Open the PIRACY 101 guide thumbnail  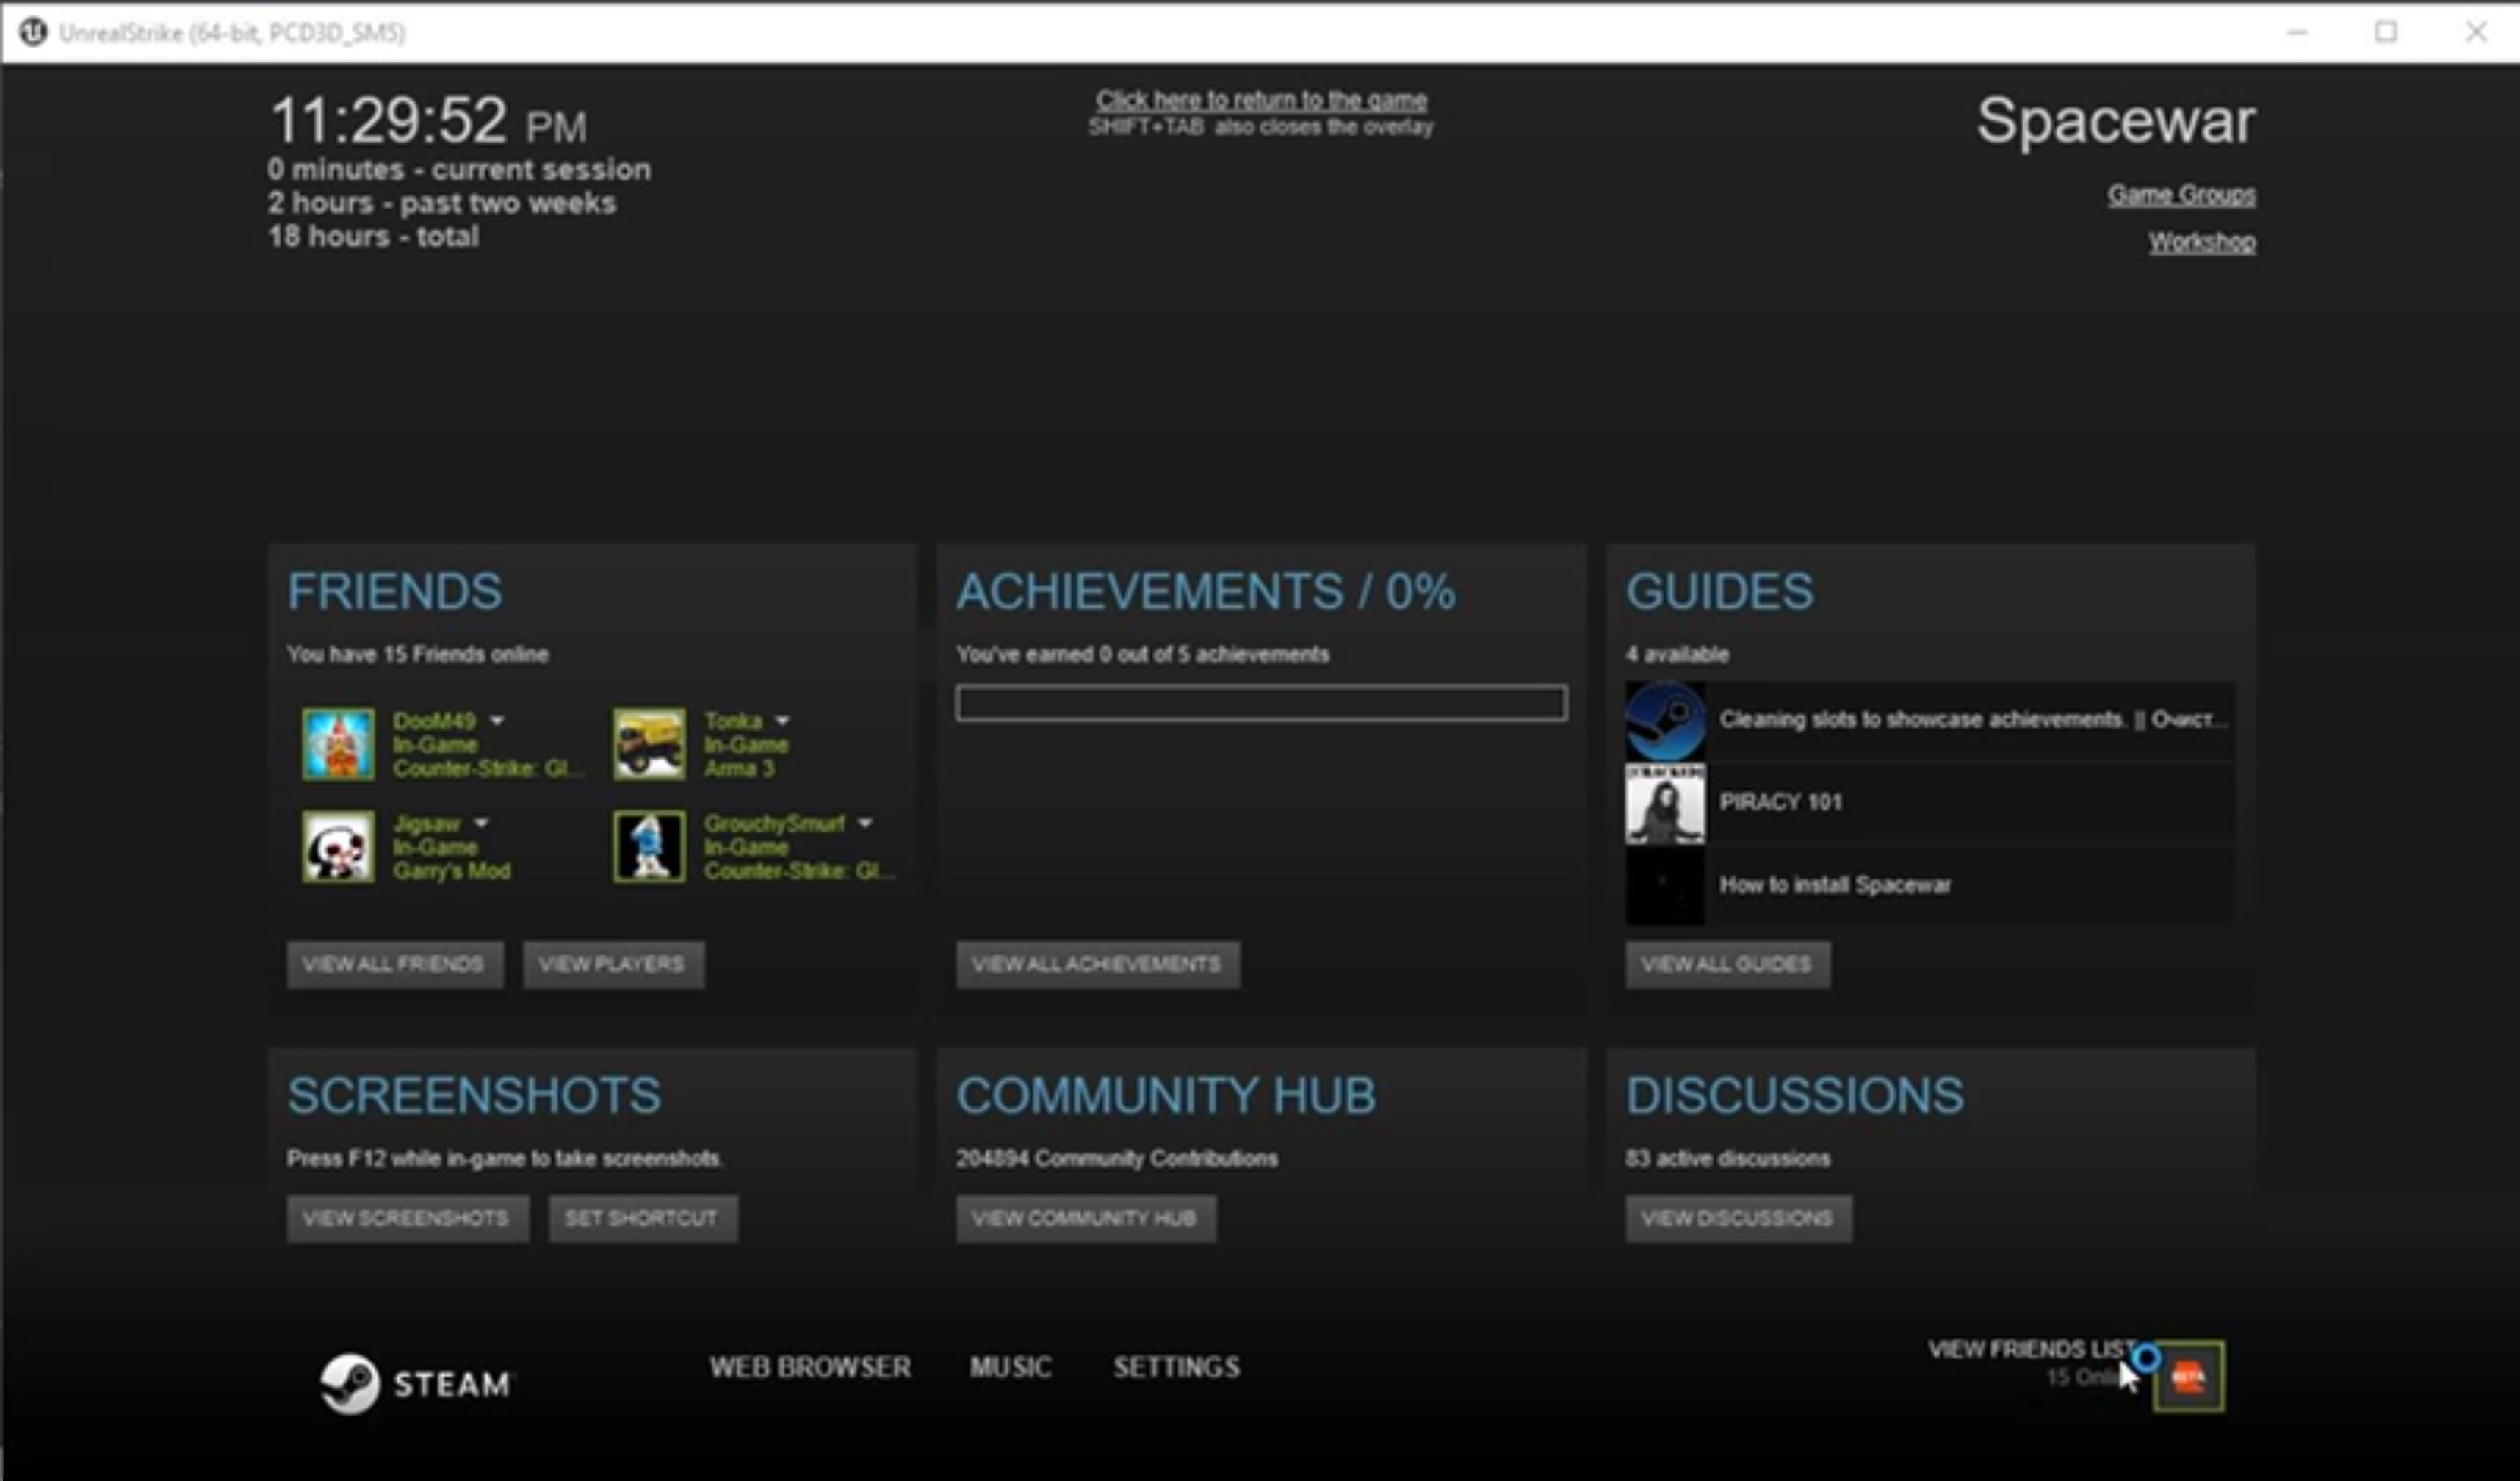click(x=1665, y=803)
